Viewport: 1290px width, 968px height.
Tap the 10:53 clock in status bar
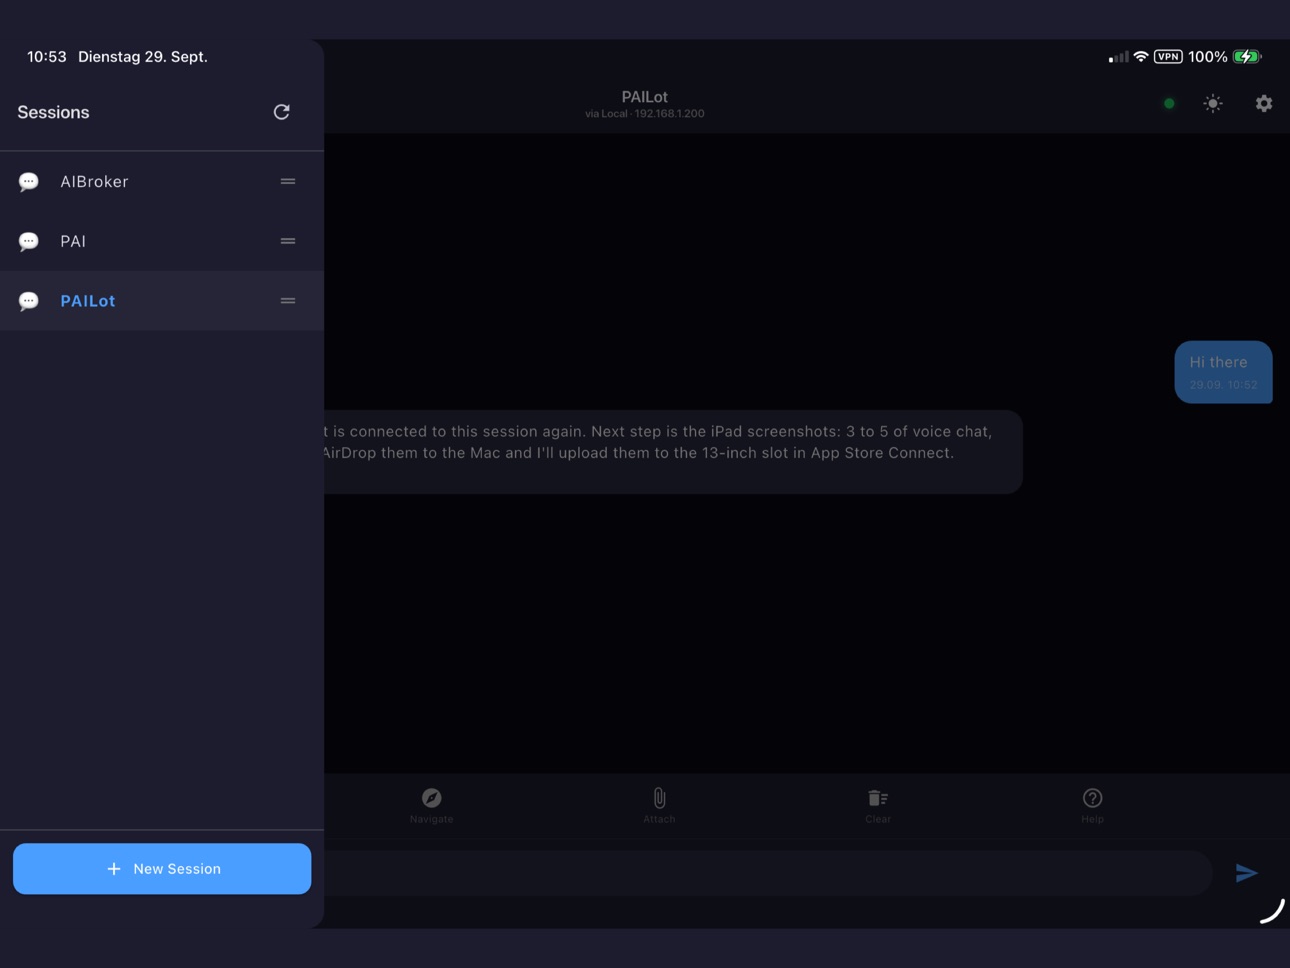(x=47, y=57)
